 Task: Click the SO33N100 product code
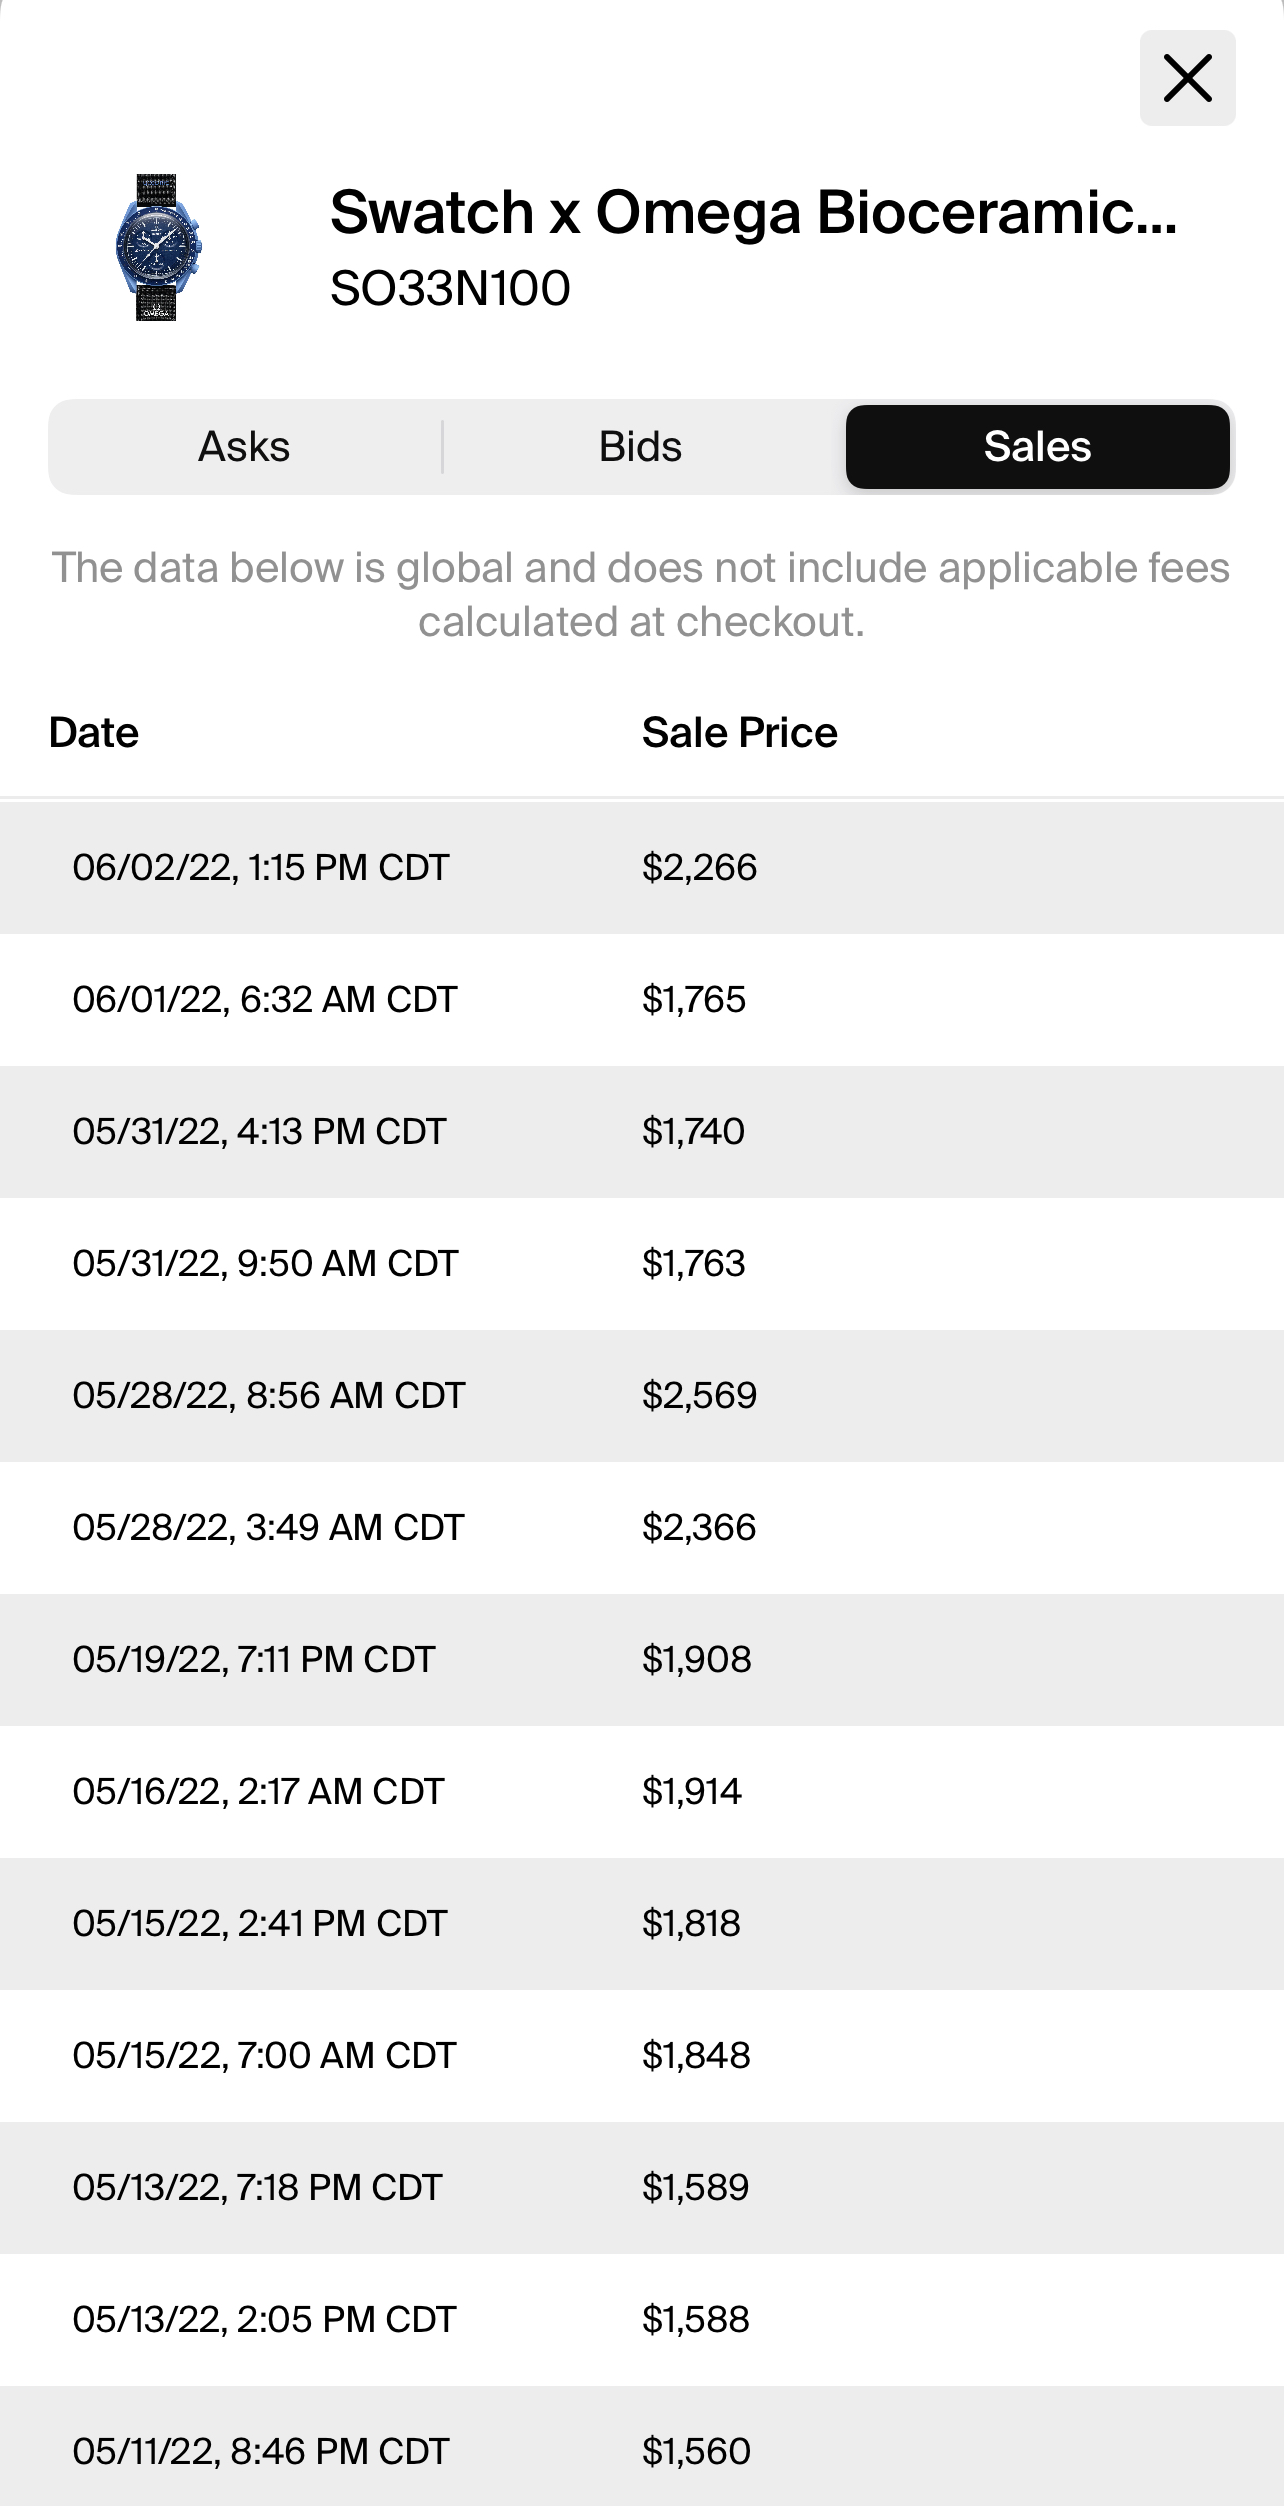(450, 288)
